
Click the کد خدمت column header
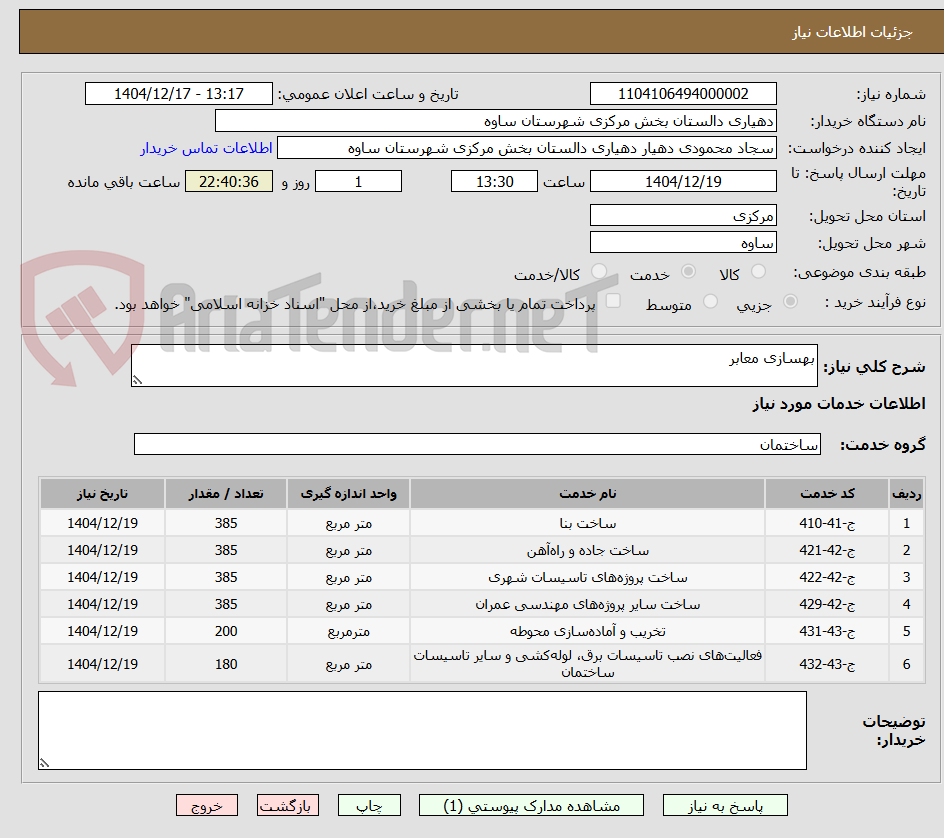[x=827, y=494]
